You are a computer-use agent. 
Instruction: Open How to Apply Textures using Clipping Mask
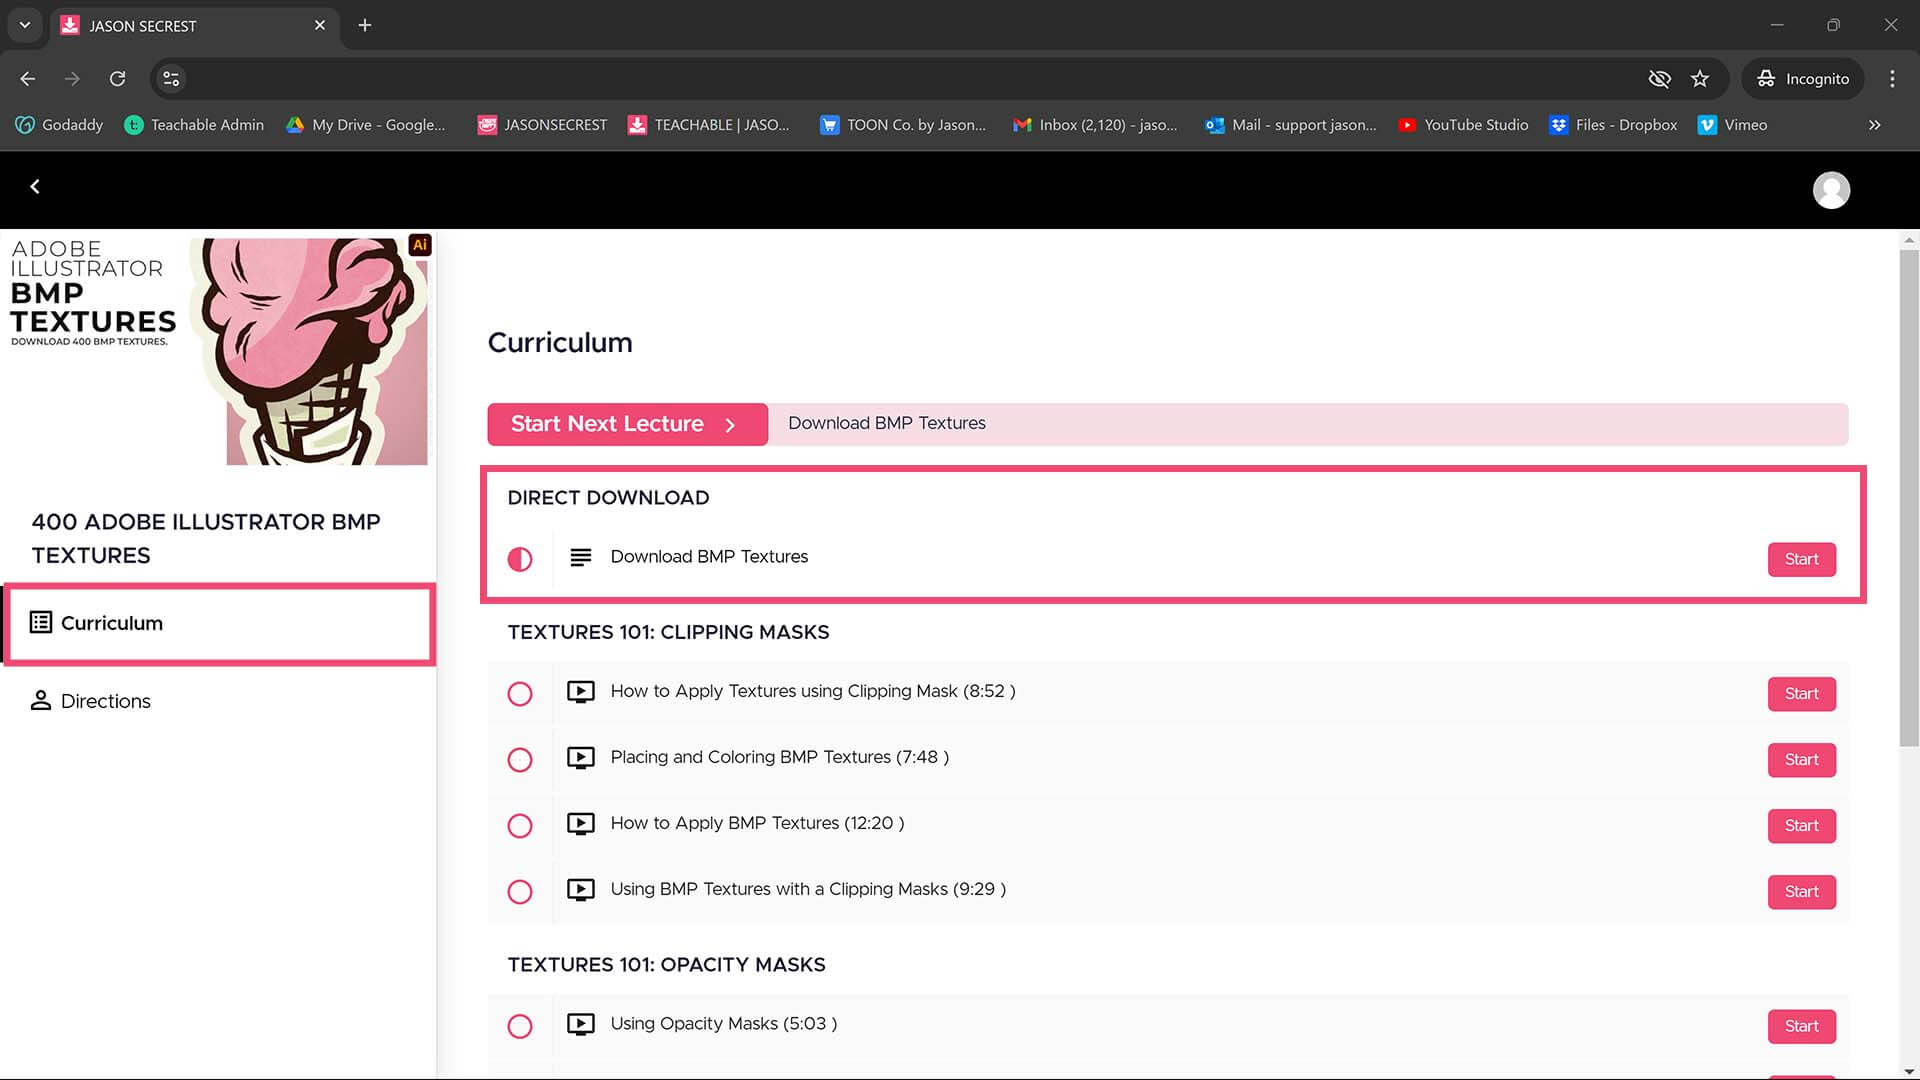pyautogui.click(x=812, y=691)
